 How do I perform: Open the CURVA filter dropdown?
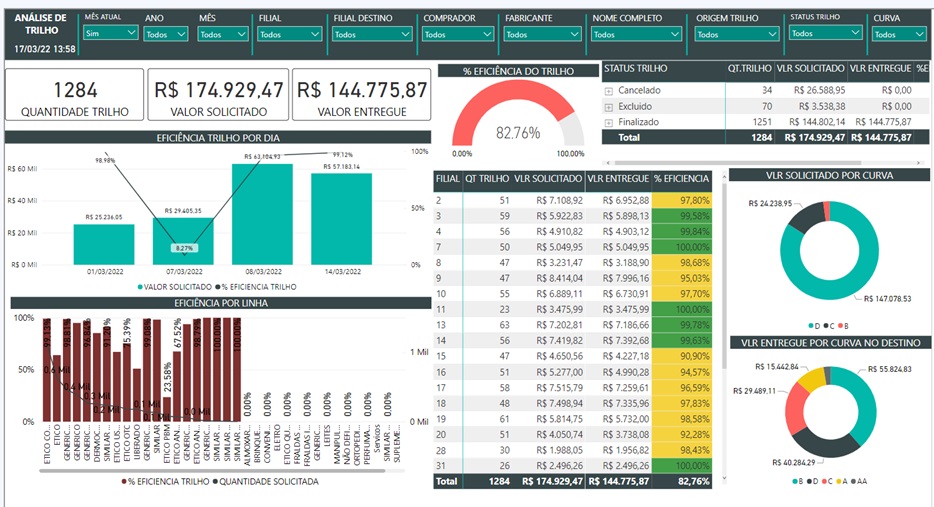(897, 34)
